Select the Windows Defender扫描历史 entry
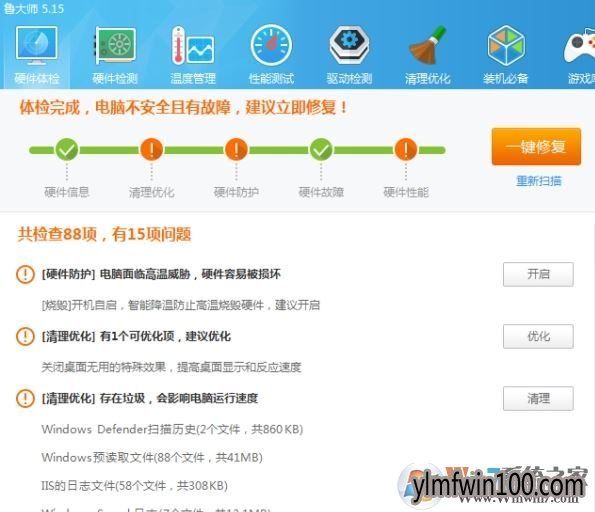Screen dimensions: 595x512 click(x=172, y=429)
